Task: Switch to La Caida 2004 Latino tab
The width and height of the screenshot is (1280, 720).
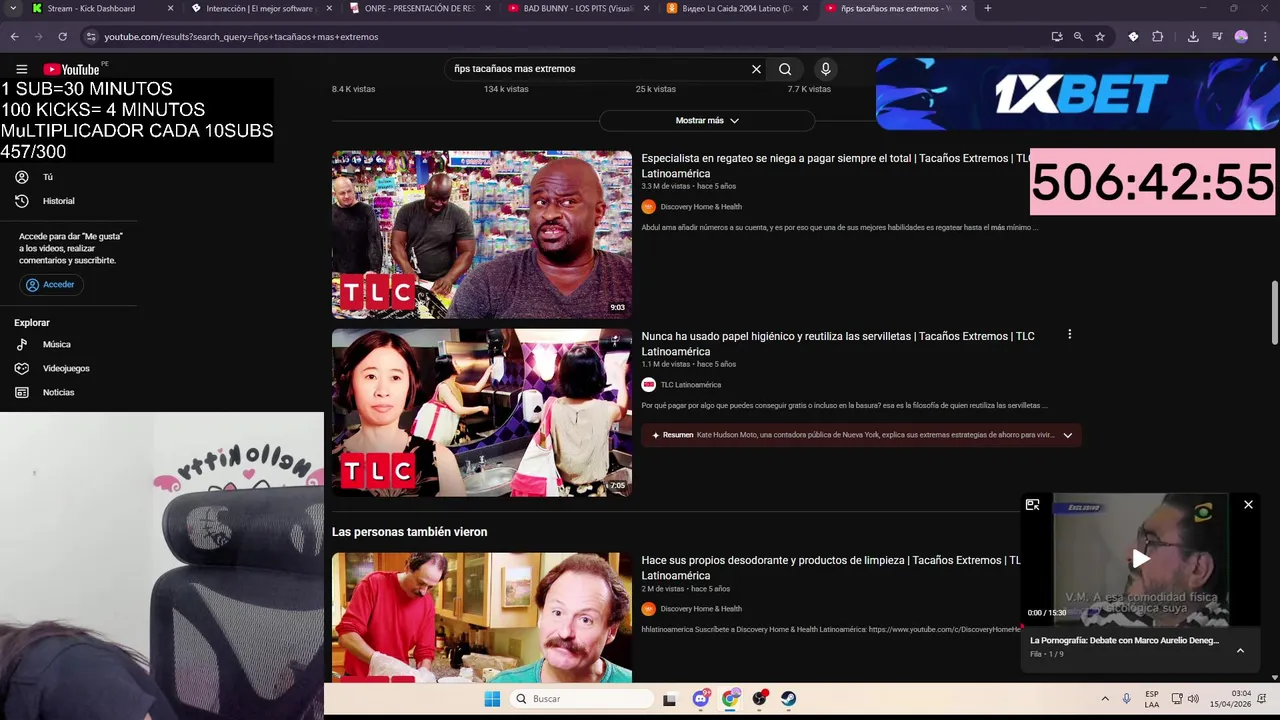Action: (x=737, y=8)
